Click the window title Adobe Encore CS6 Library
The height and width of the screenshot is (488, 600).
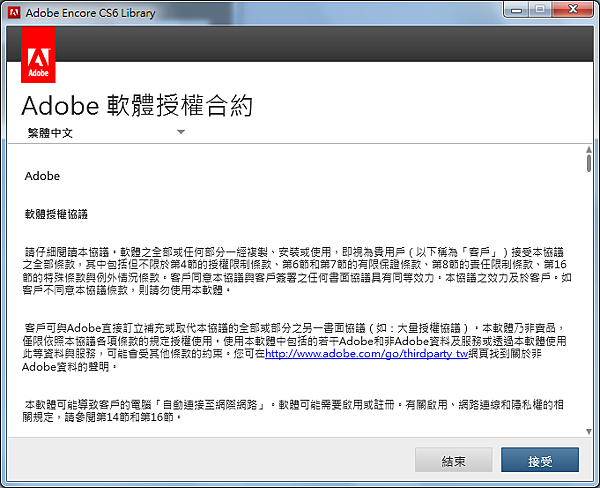coord(90,13)
